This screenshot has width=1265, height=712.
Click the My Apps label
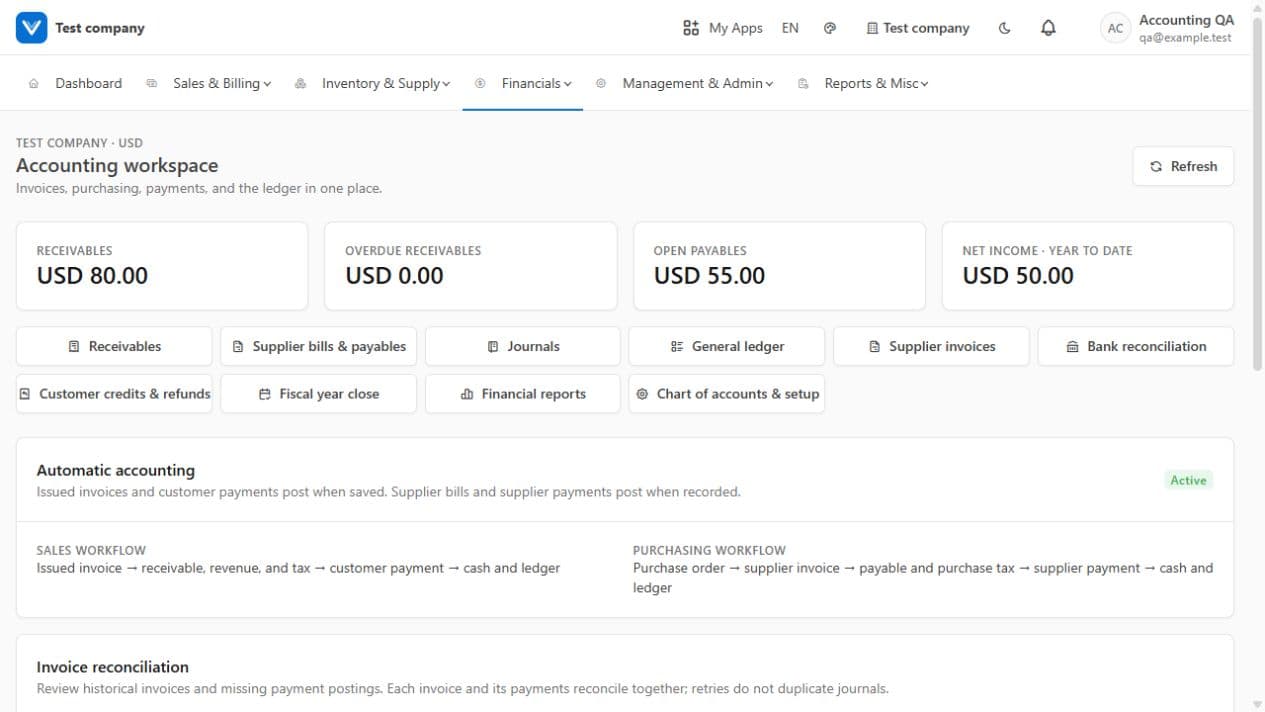[736, 28]
